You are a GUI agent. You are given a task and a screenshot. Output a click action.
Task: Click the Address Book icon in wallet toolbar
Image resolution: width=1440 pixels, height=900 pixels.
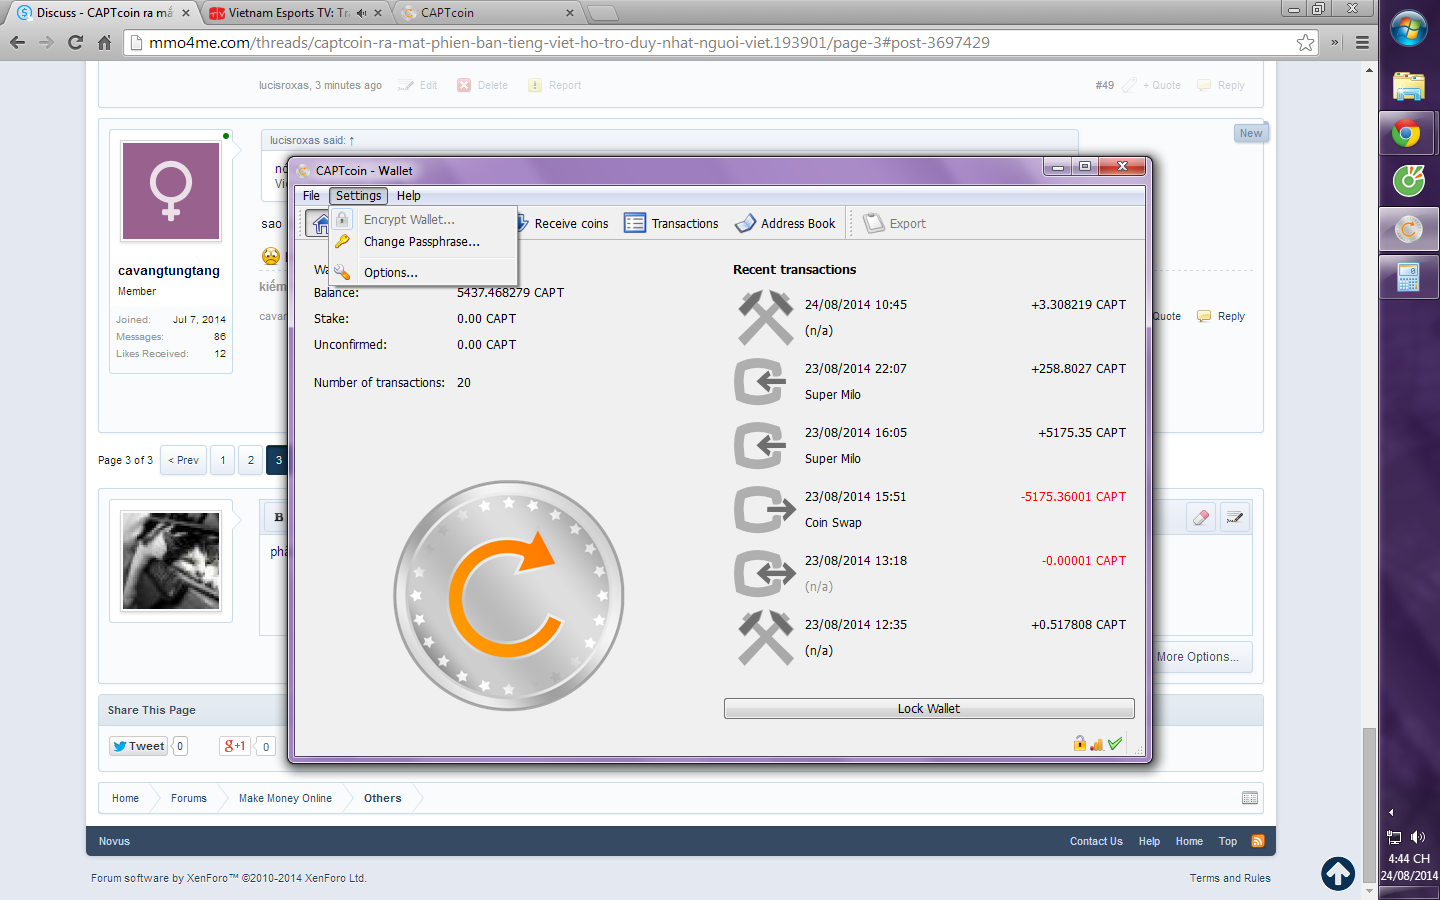coord(745,223)
